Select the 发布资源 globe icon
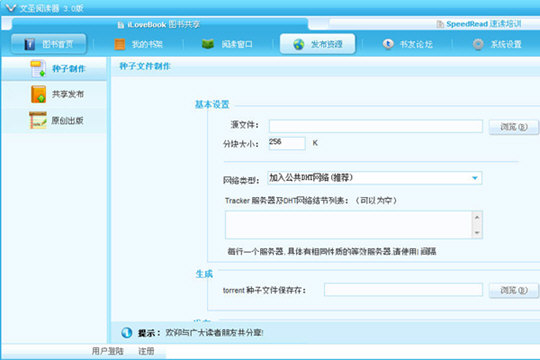Viewport: 540px width, 360px height. point(299,44)
